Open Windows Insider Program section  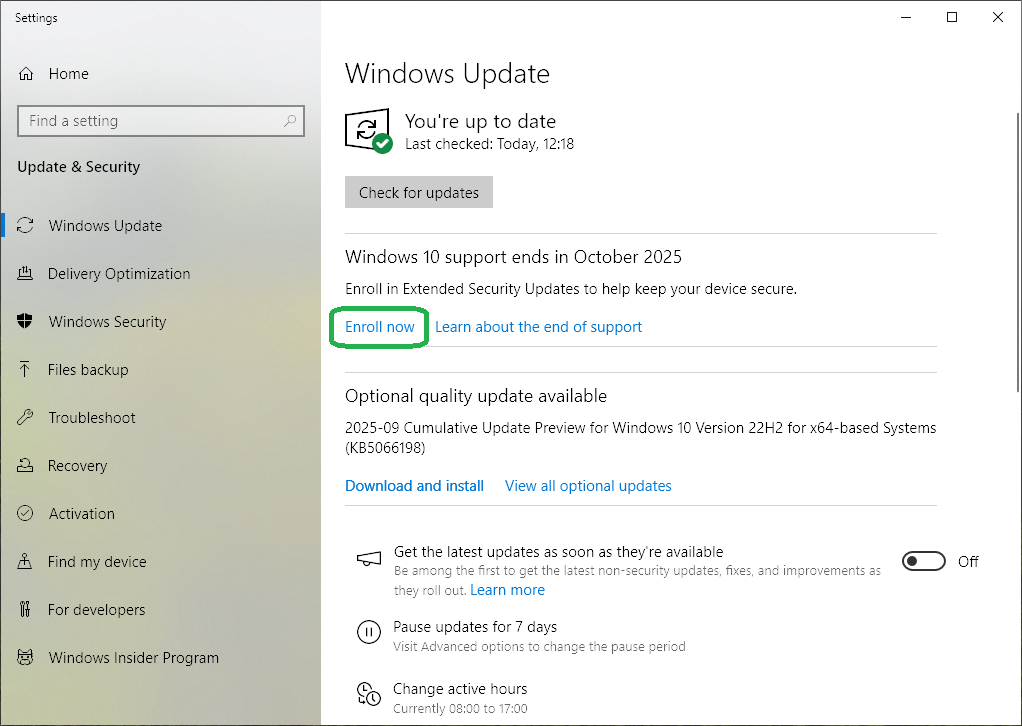(133, 658)
